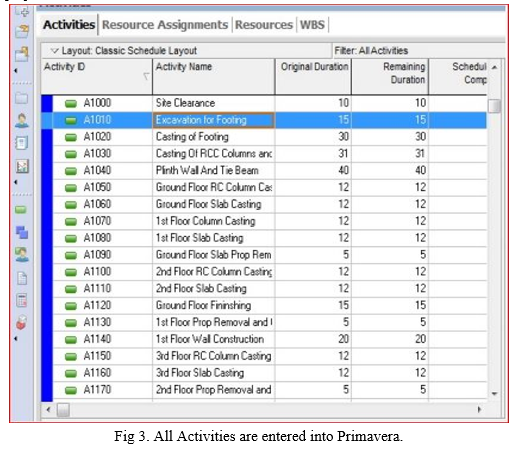The width and height of the screenshot is (524, 449).
Task: Click the Schedule Comp column header
Action: coord(458,77)
